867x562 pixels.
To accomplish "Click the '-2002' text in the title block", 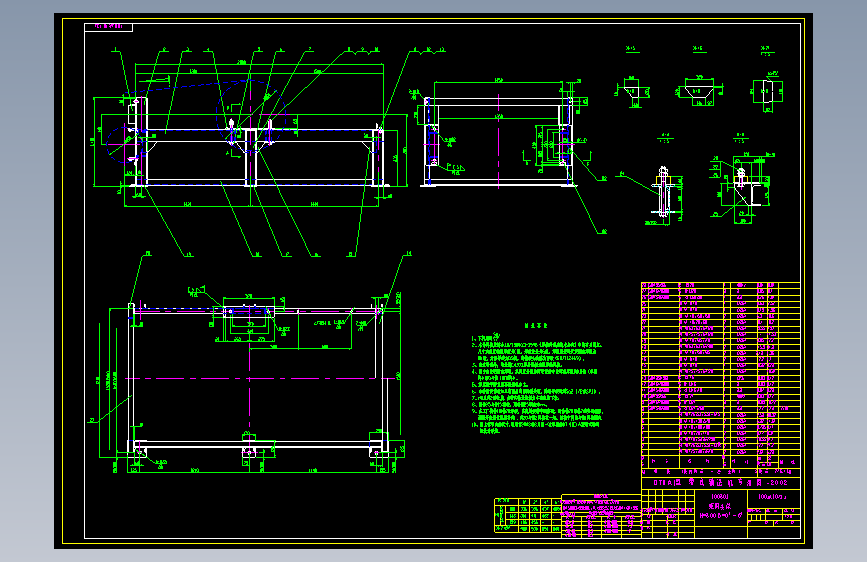I will 775,482.
